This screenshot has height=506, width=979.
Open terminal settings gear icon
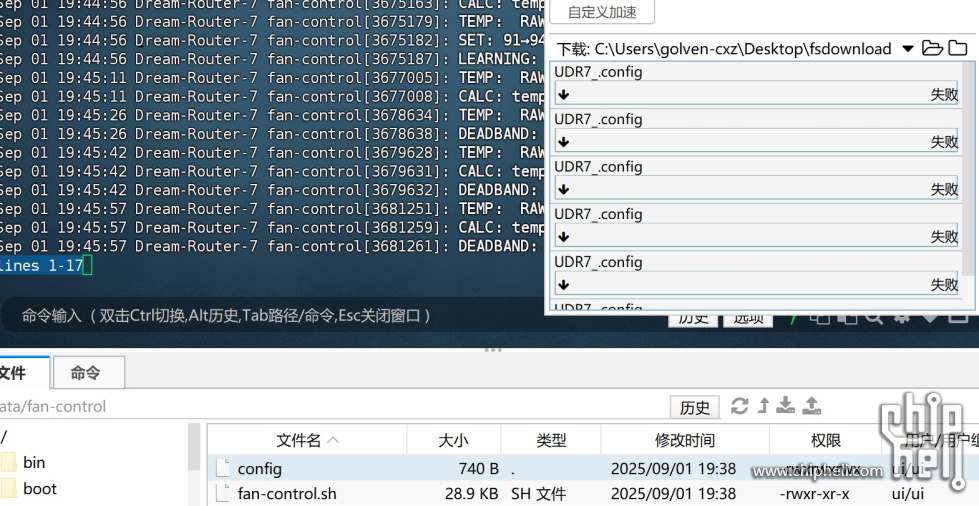point(902,318)
